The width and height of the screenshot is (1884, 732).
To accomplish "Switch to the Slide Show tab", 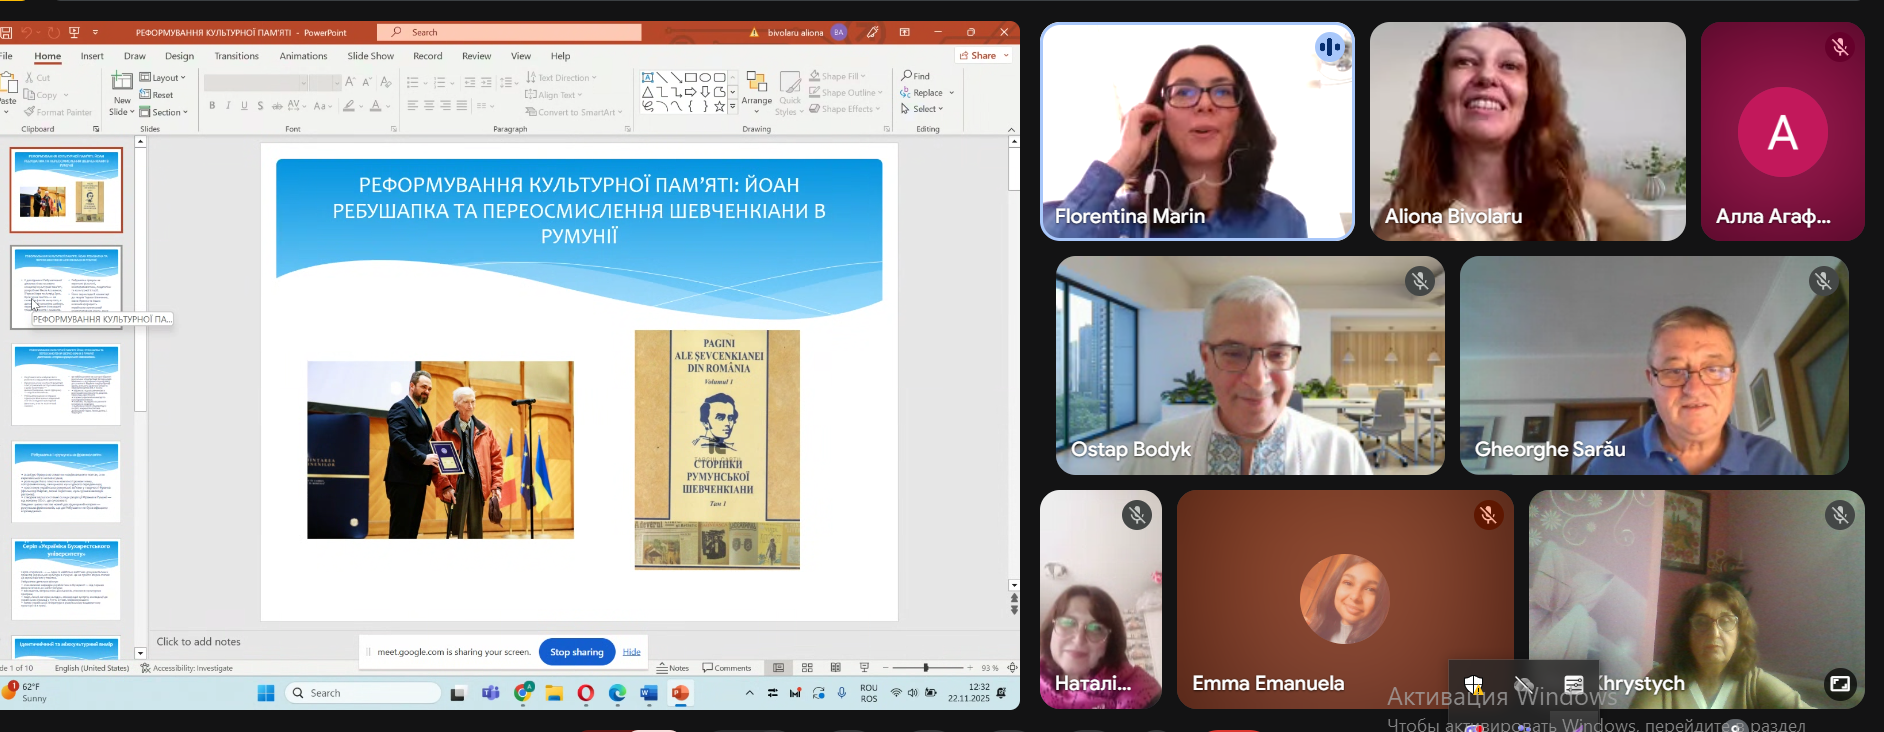I will [370, 56].
